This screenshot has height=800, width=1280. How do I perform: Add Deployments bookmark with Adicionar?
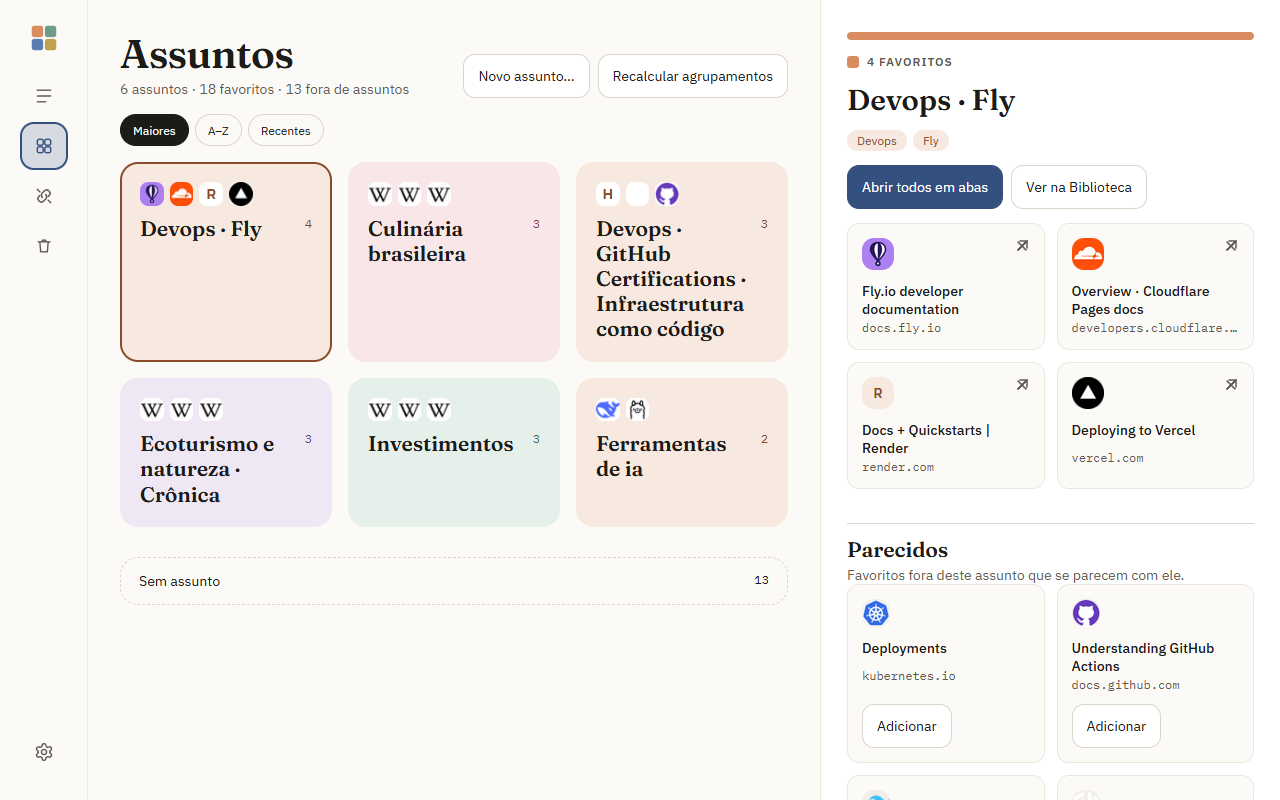click(x=907, y=726)
